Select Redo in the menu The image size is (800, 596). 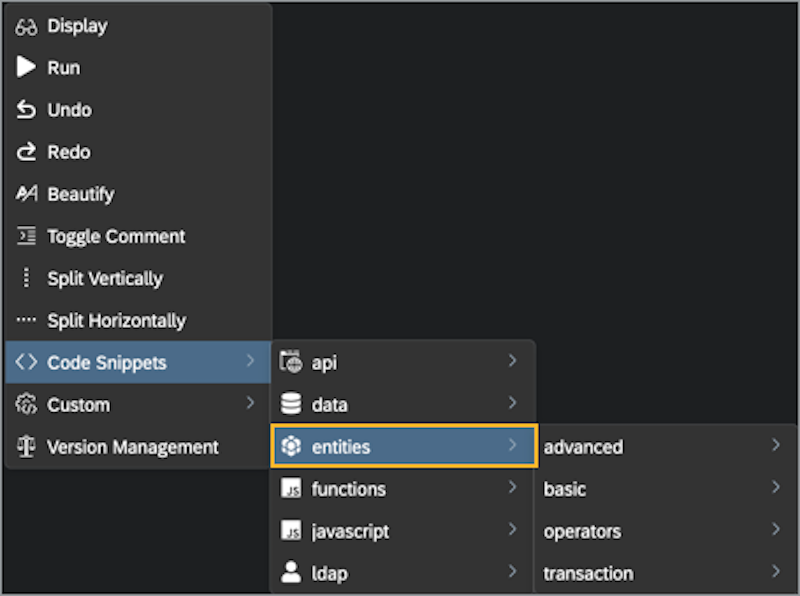tap(138, 152)
